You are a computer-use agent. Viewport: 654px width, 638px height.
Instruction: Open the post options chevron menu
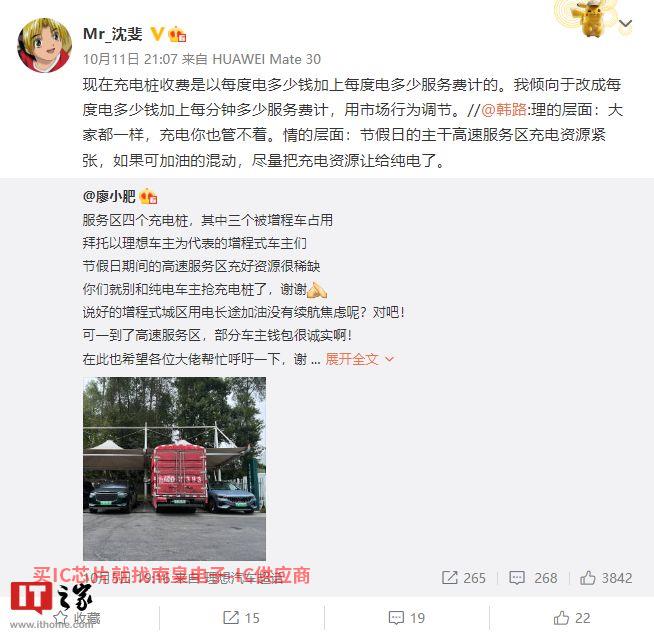point(625,23)
